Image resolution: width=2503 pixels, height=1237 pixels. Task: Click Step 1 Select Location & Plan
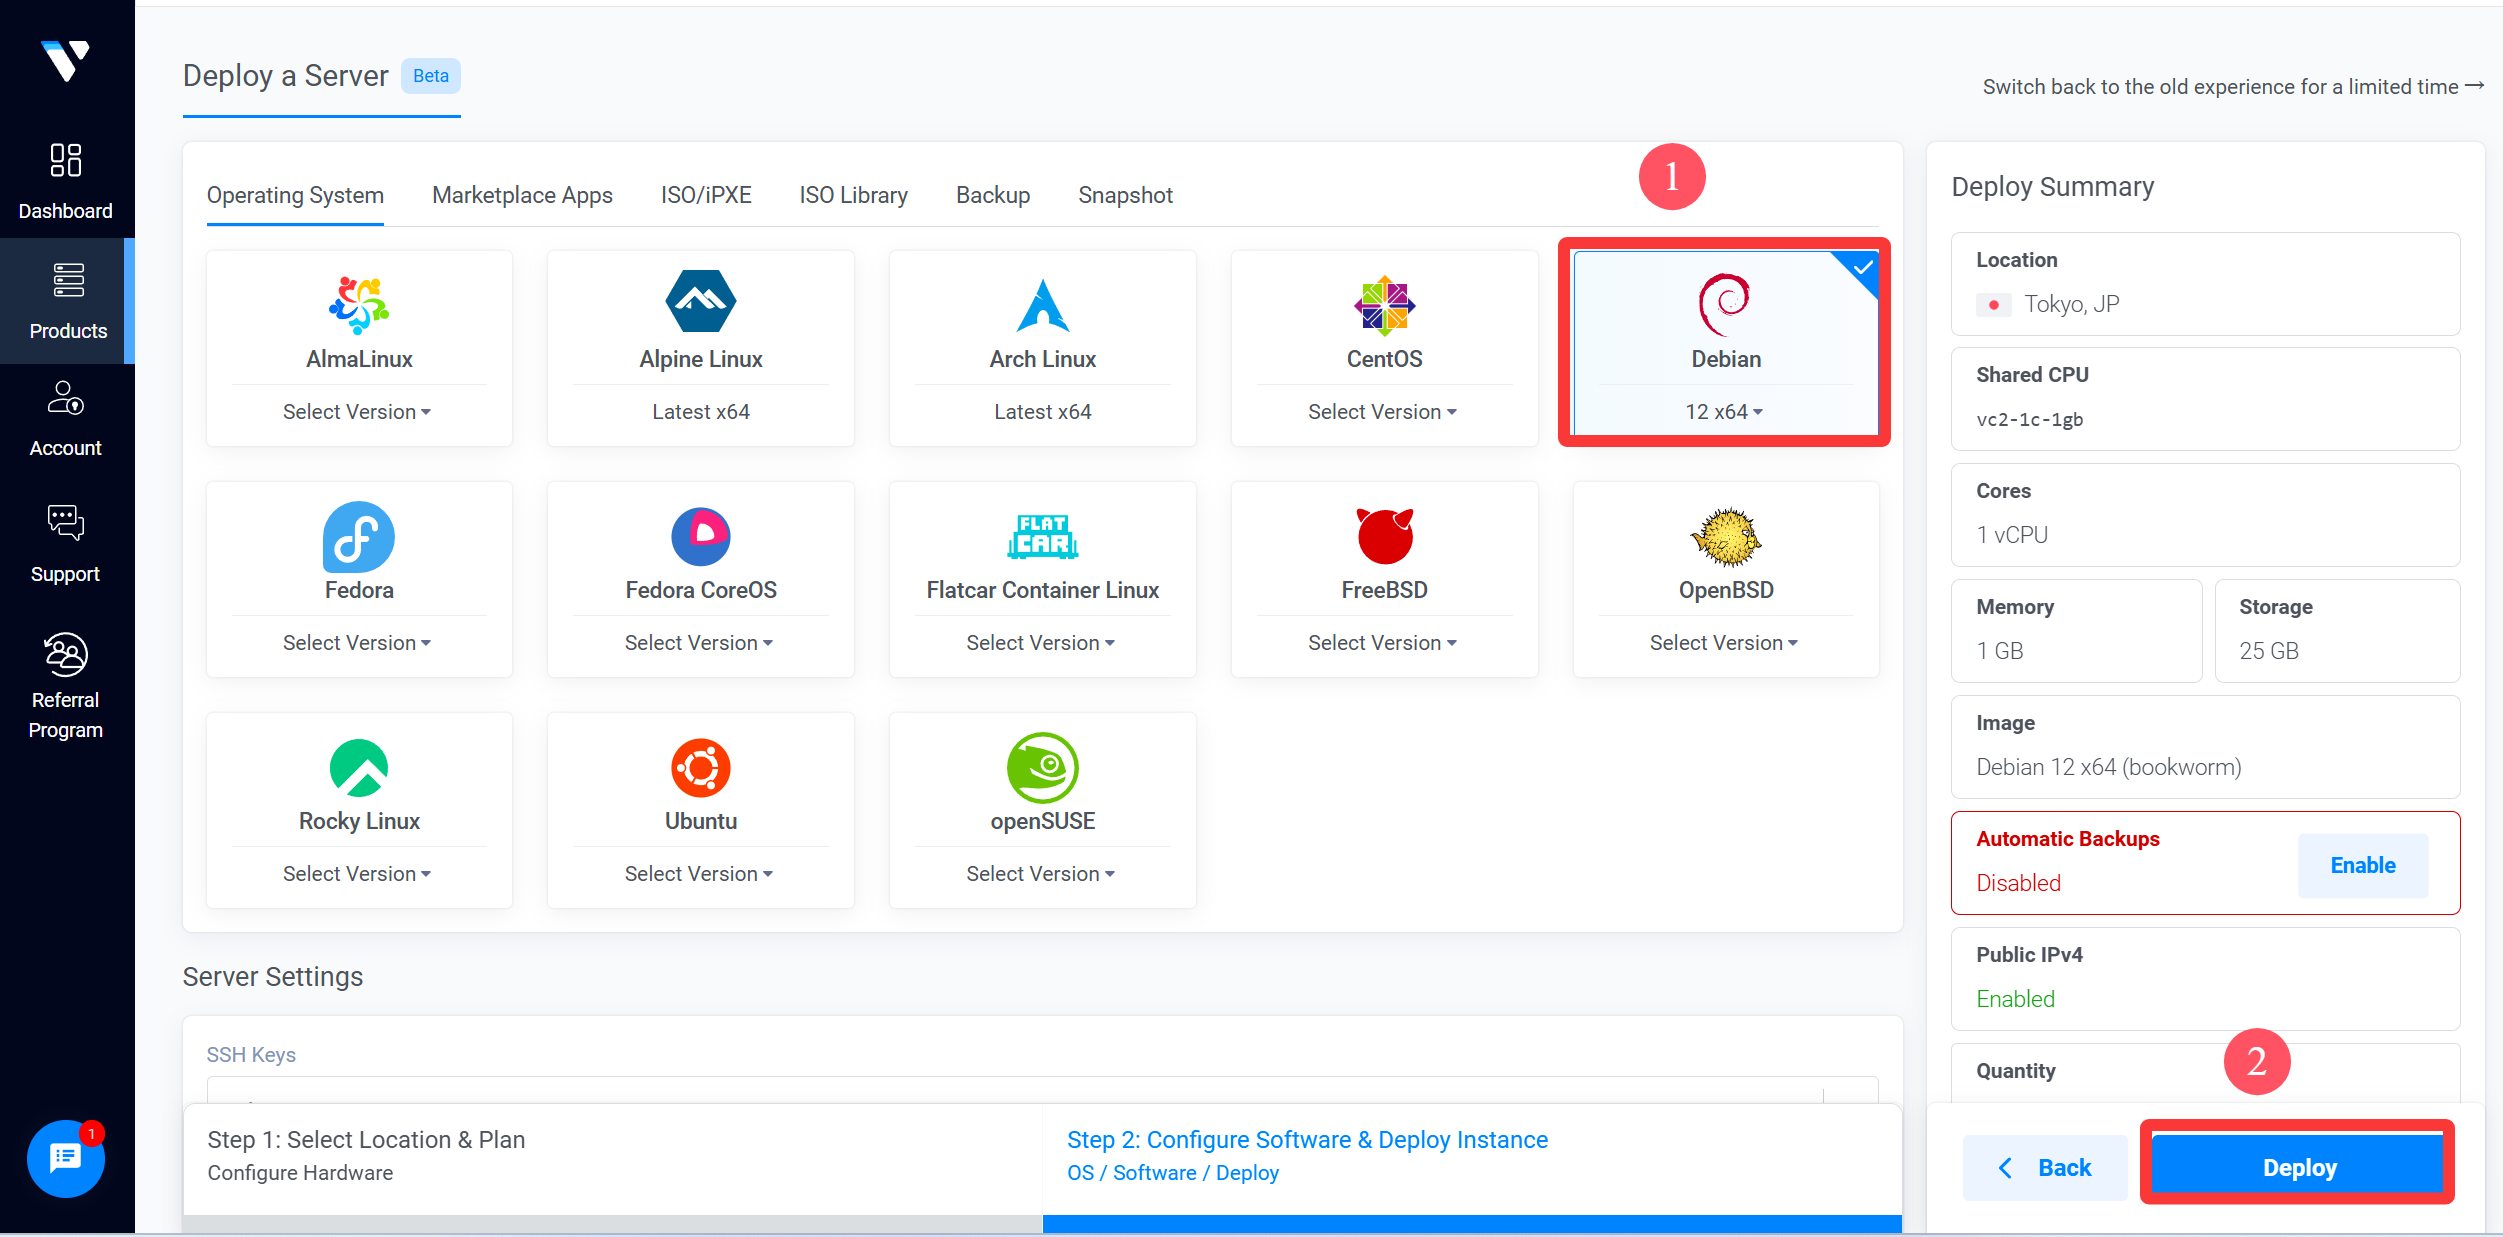pyautogui.click(x=366, y=1140)
